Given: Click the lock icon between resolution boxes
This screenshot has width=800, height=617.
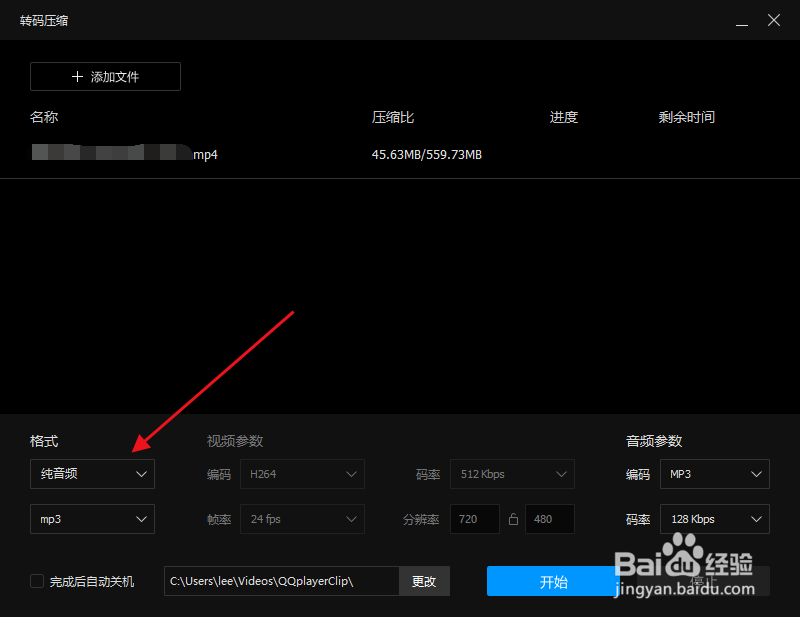Looking at the screenshot, I should point(514,519).
